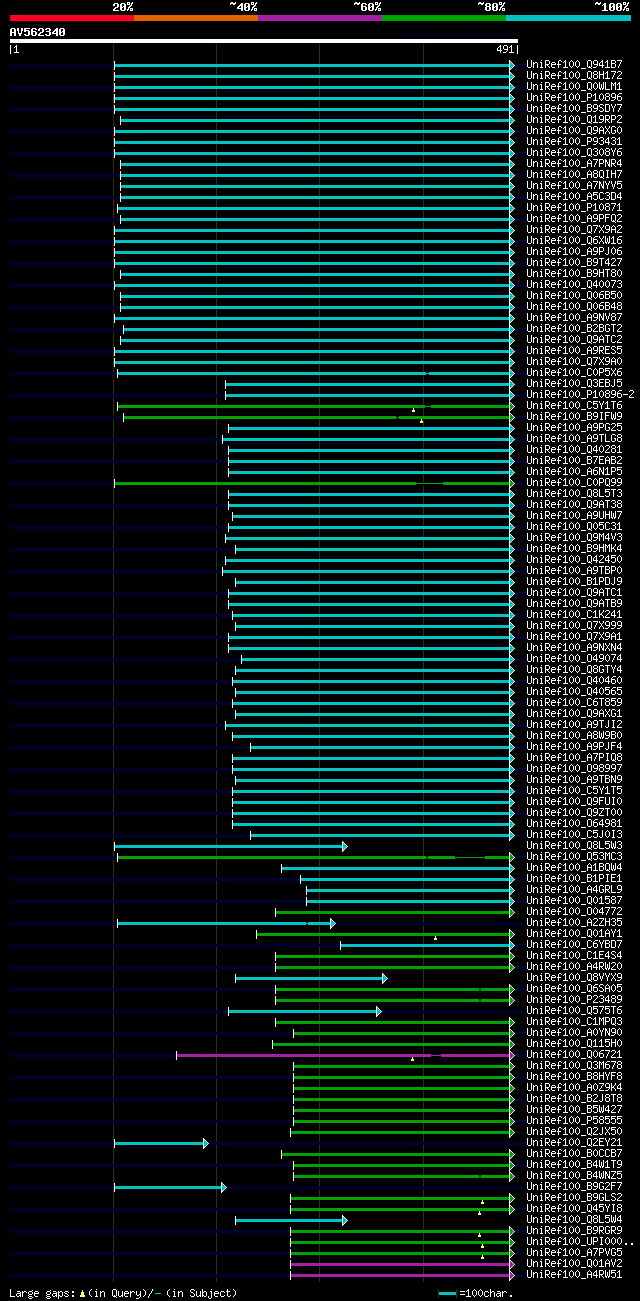Open hit UniRef100_Q8H172

tap(574, 75)
